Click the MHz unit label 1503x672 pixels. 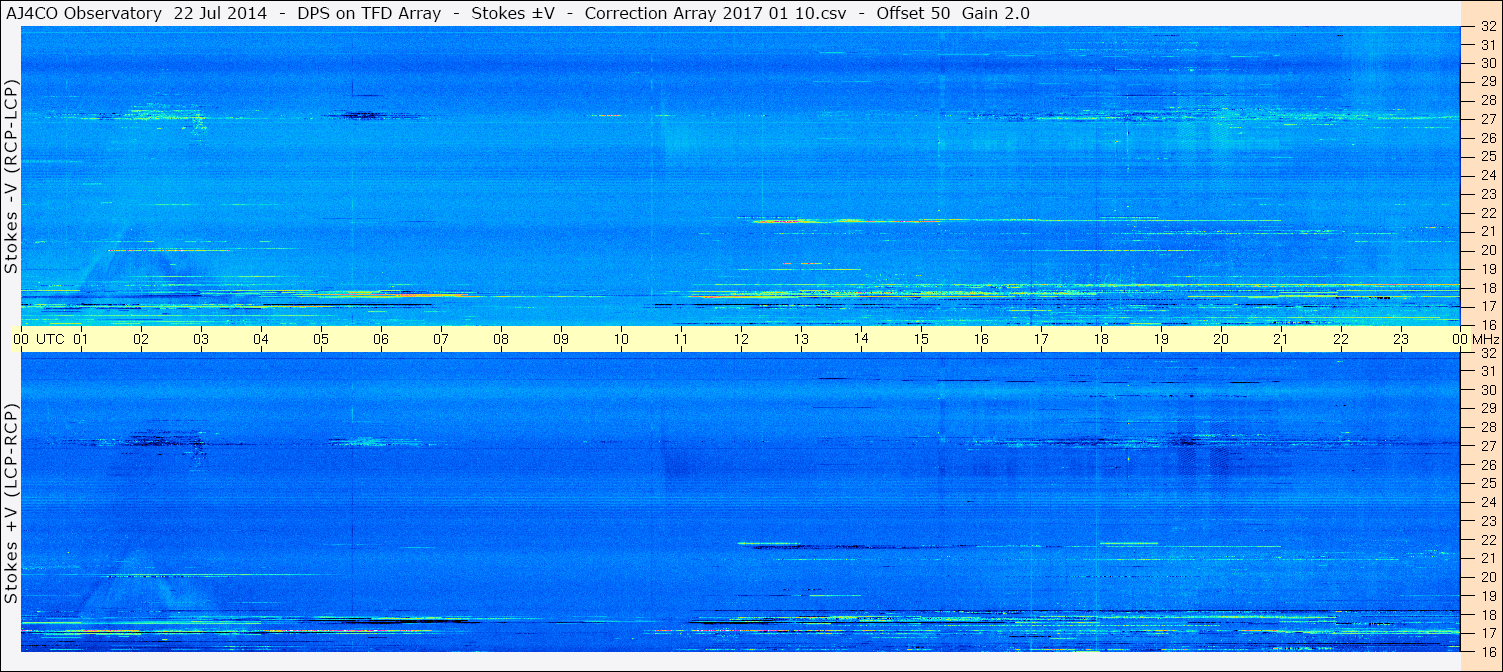1486,339
